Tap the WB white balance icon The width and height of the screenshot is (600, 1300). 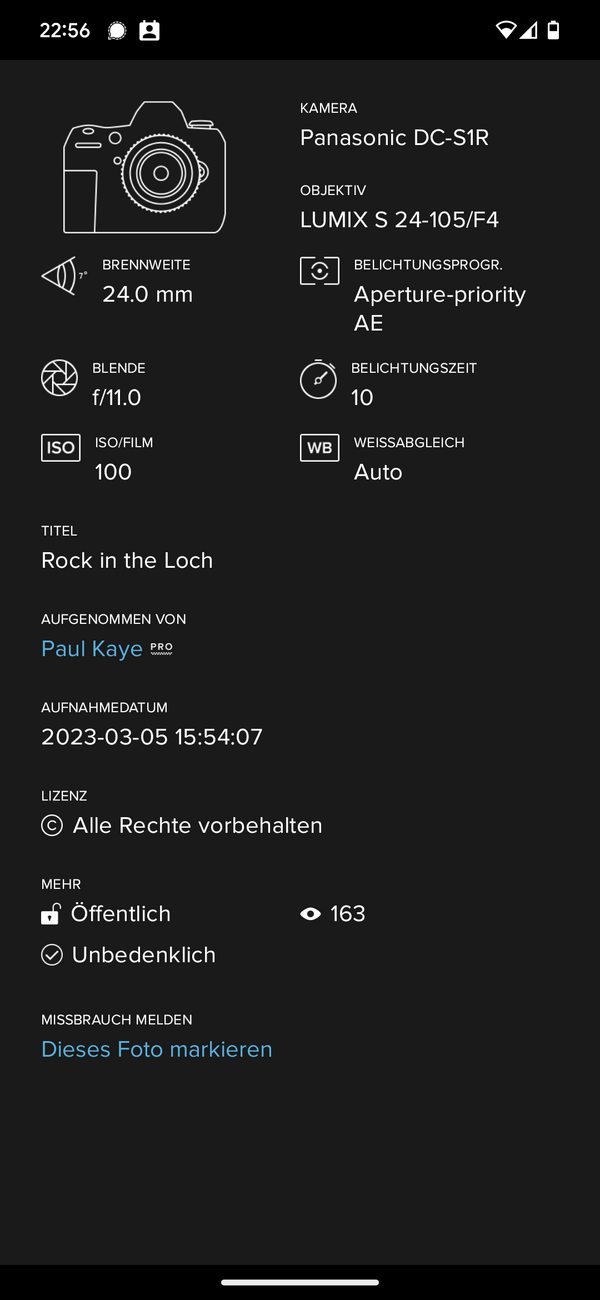coord(319,447)
